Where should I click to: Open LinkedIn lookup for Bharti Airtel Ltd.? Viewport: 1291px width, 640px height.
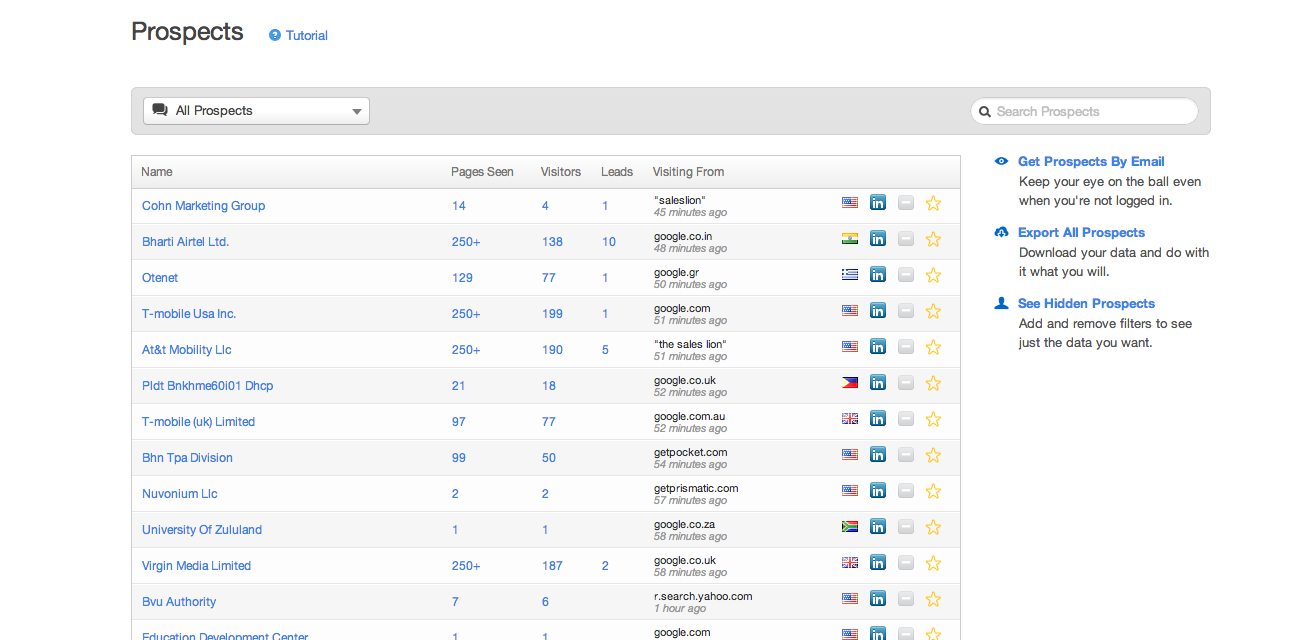877,239
